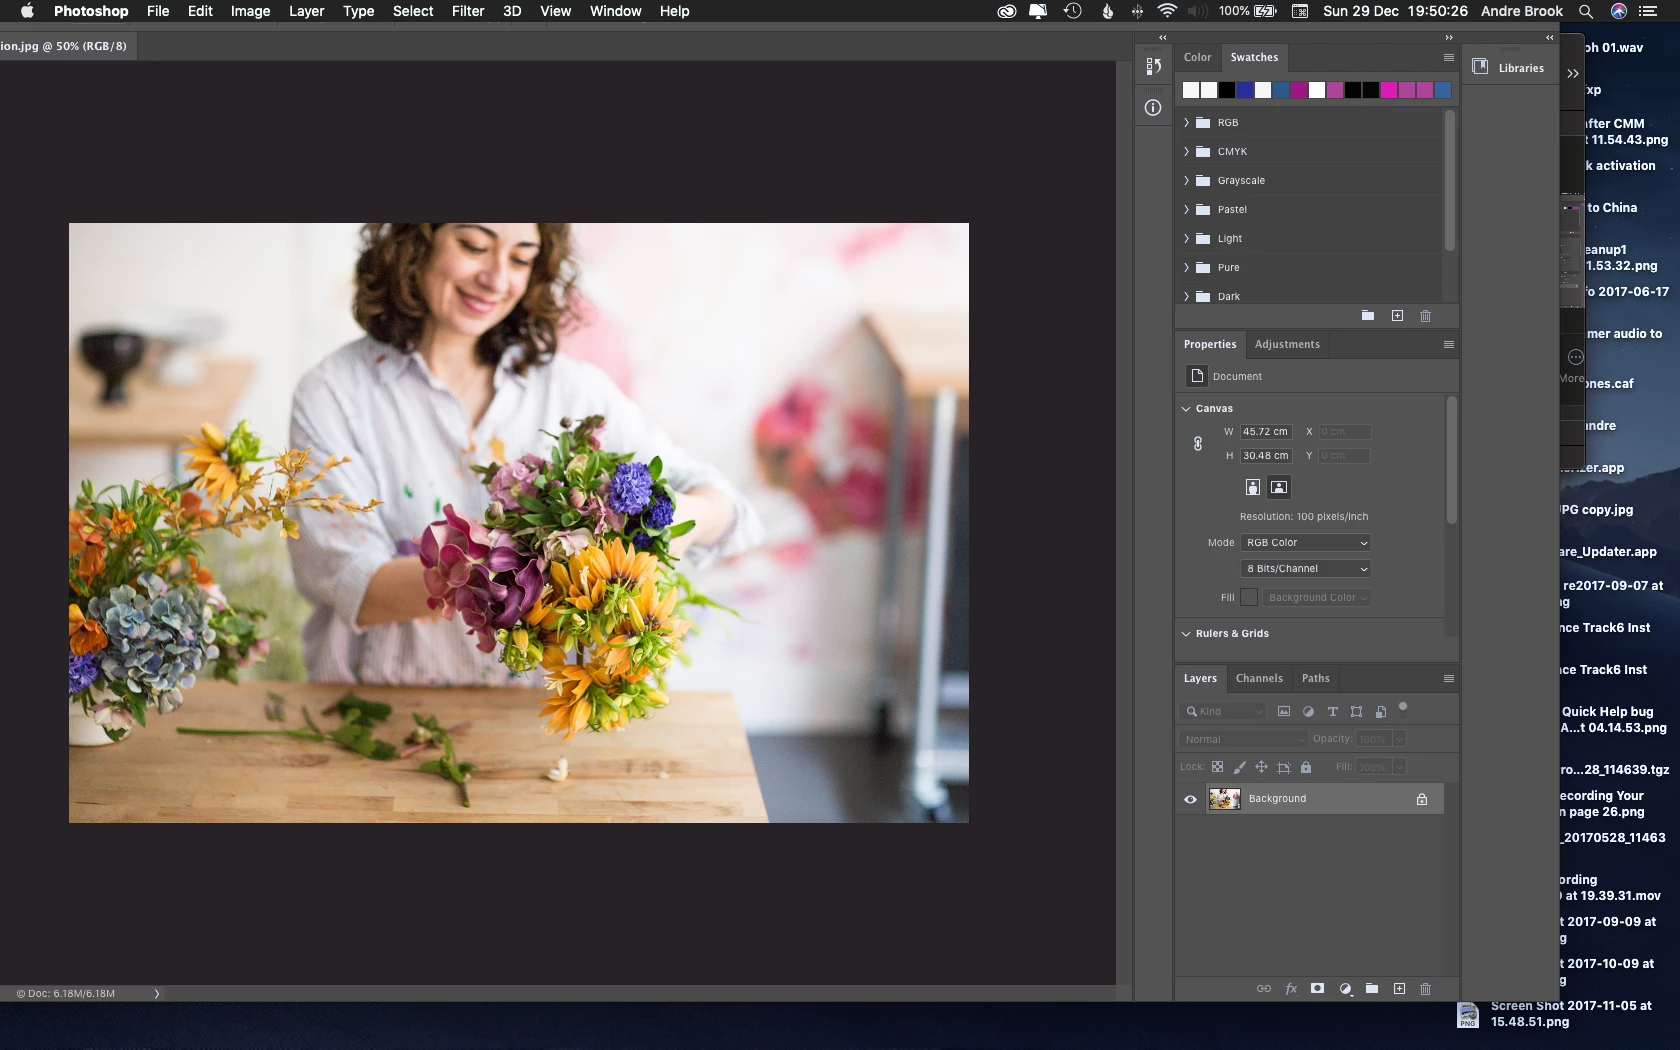Screen dimensions: 1680x1050
Task: Edit the canvas width field
Action: coord(1266,432)
